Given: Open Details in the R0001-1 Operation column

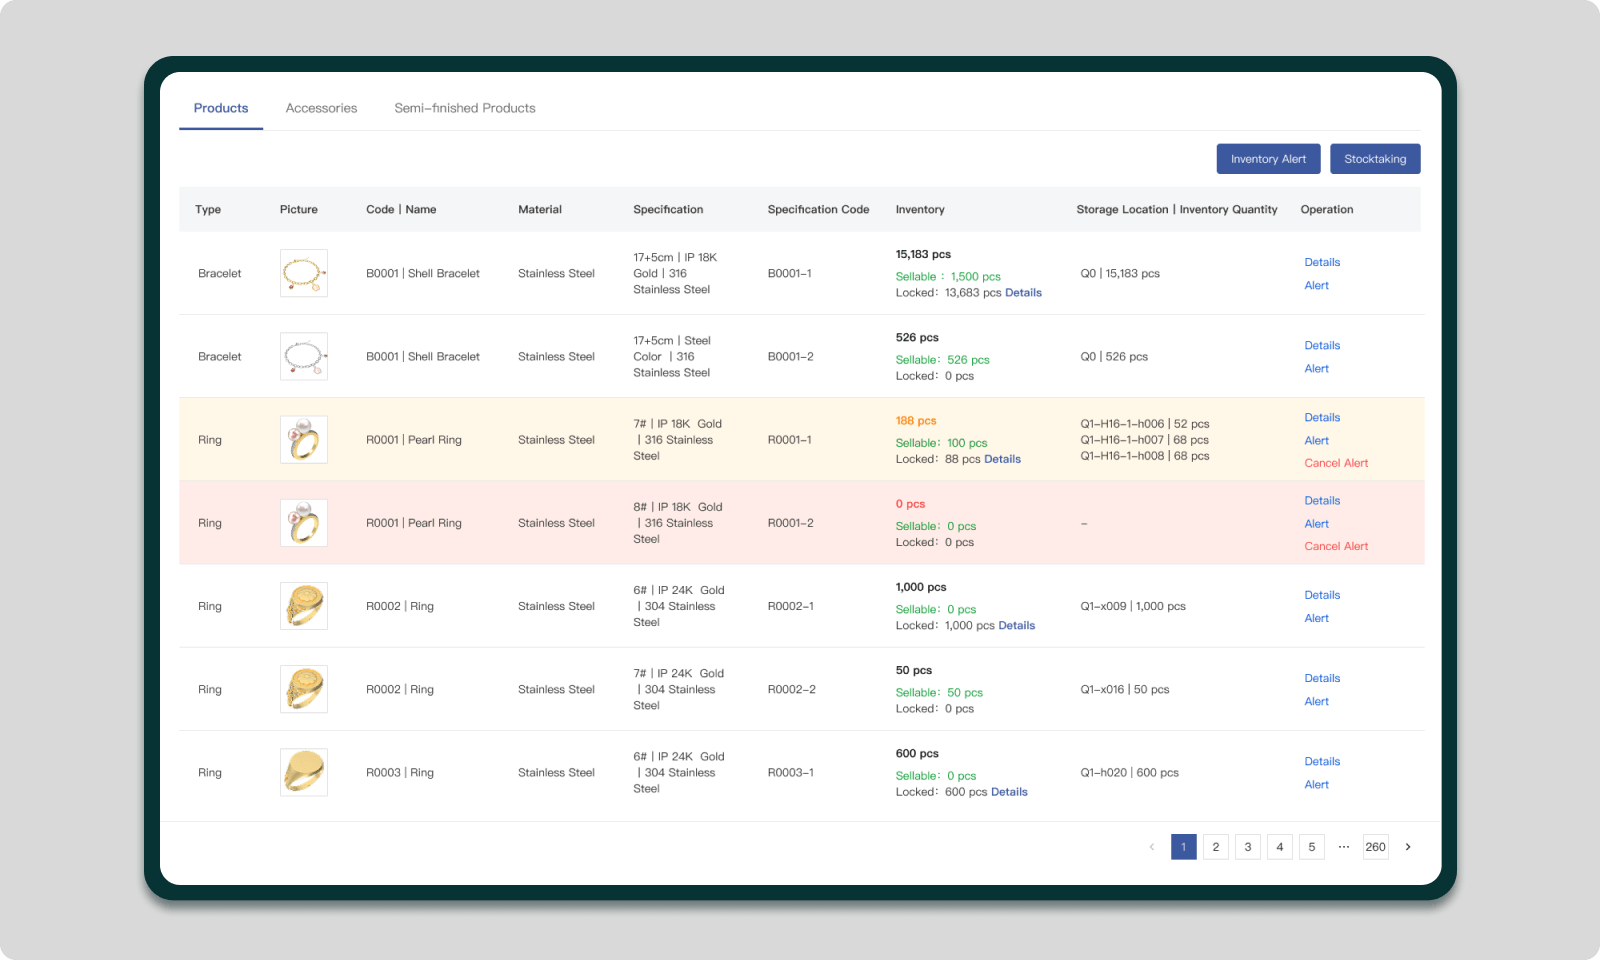Looking at the screenshot, I should point(1322,417).
